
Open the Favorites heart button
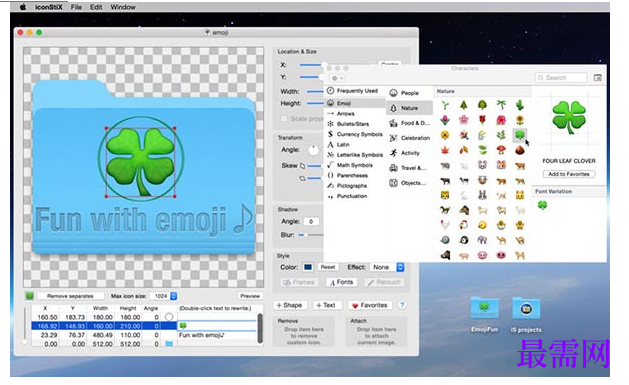click(x=369, y=305)
